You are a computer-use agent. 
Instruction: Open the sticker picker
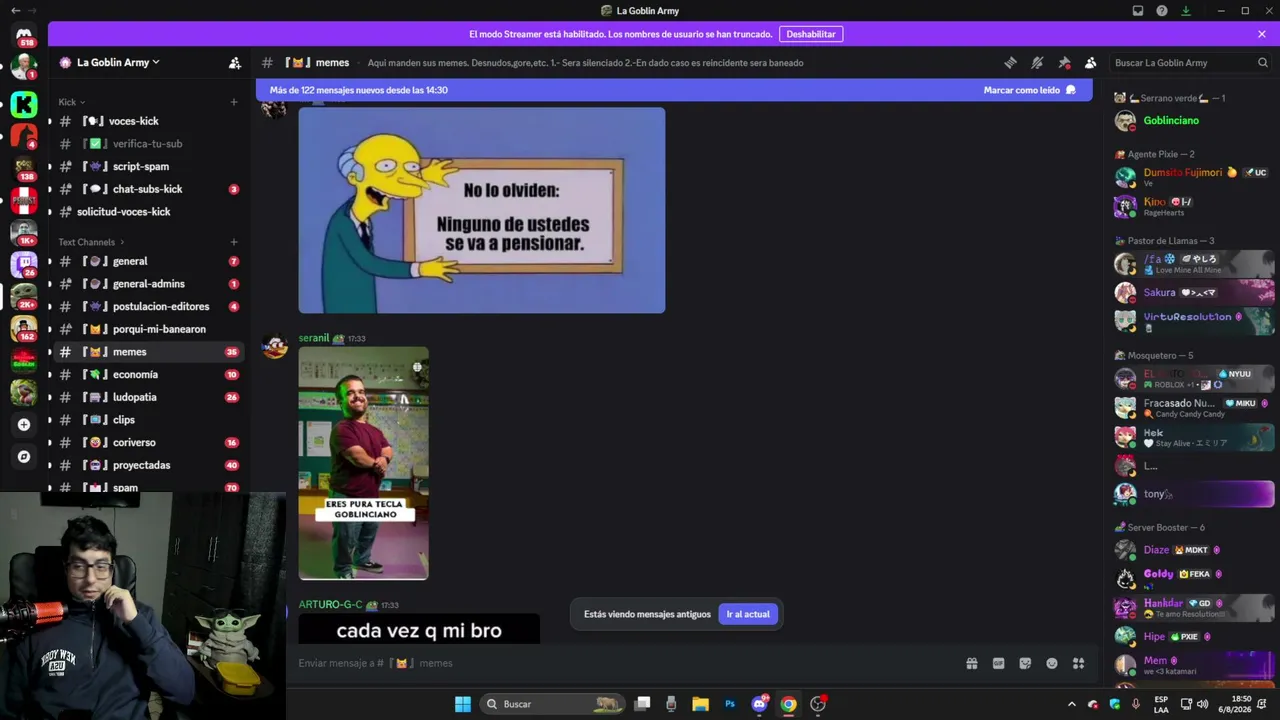(x=1025, y=663)
